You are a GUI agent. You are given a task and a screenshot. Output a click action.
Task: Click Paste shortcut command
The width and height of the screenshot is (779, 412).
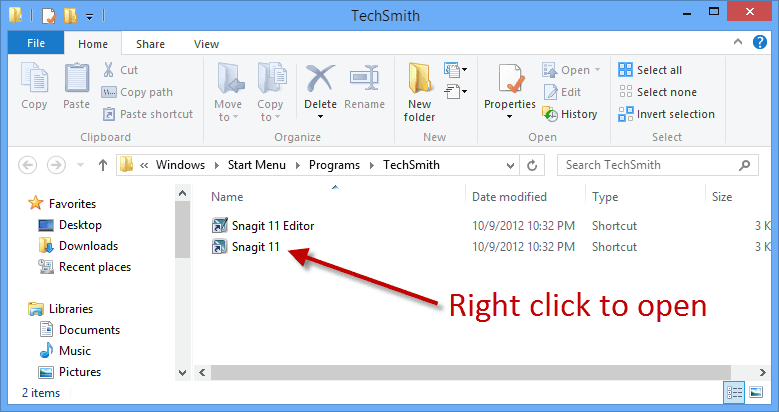[x=148, y=114]
